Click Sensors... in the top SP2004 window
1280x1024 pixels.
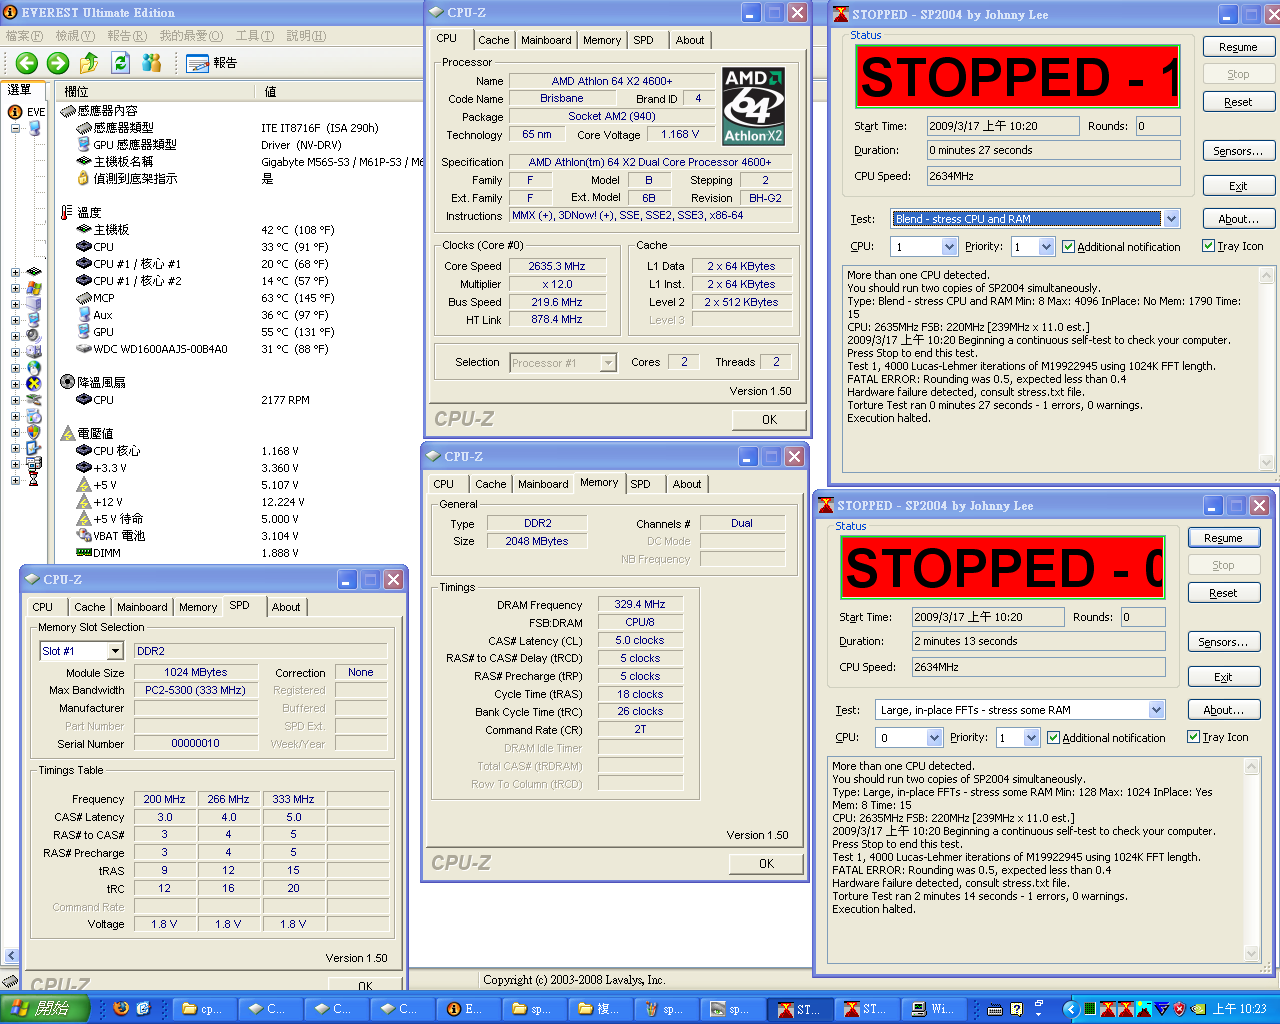[1238, 151]
